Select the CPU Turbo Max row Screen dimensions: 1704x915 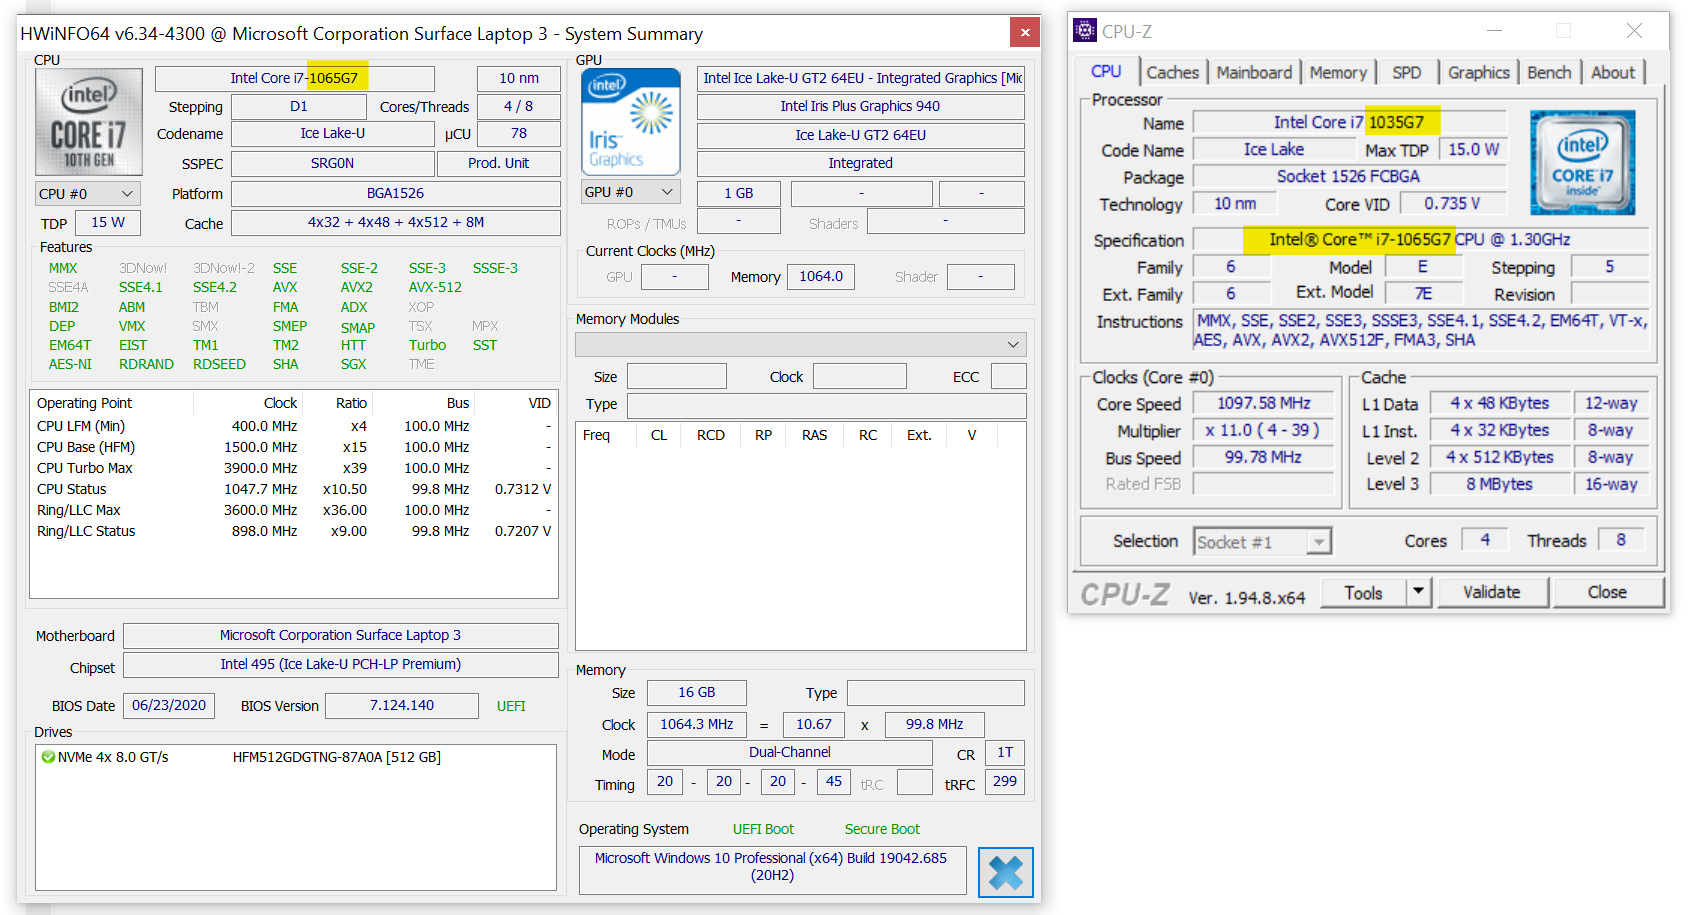[x=294, y=468]
